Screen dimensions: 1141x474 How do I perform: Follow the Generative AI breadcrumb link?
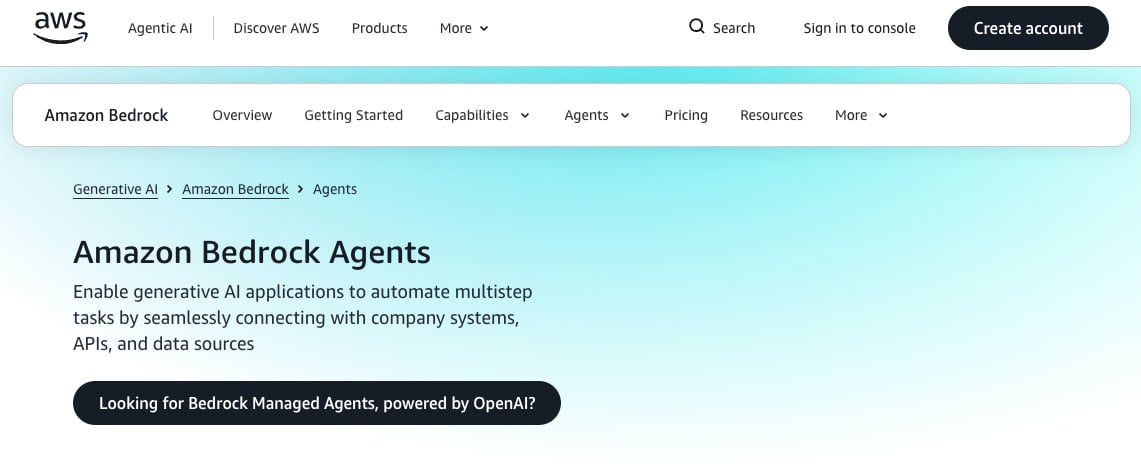tap(115, 189)
